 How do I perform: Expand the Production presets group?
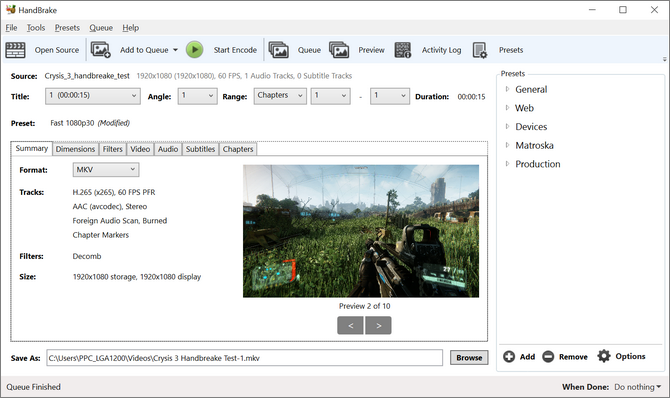507,164
